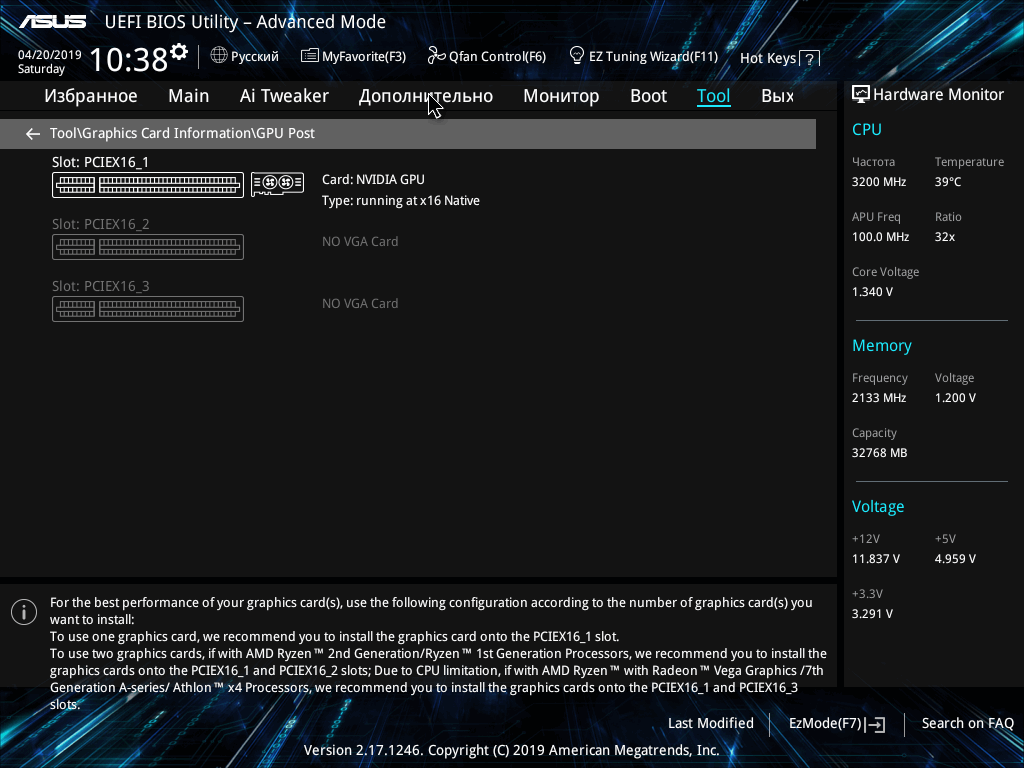
Task: Click the 'Slot: PCIEX16_2' label
Action: 101,224
